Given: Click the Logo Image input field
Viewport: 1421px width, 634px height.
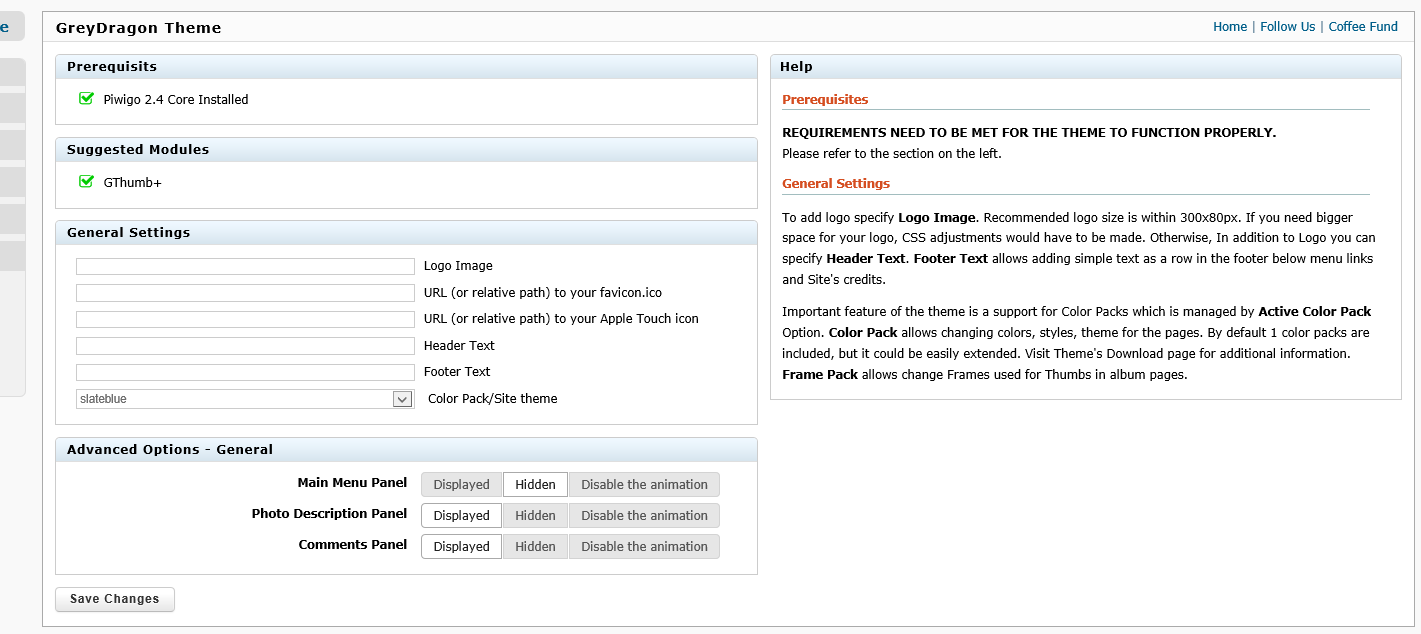Looking at the screenshot, I should [245, 267].
